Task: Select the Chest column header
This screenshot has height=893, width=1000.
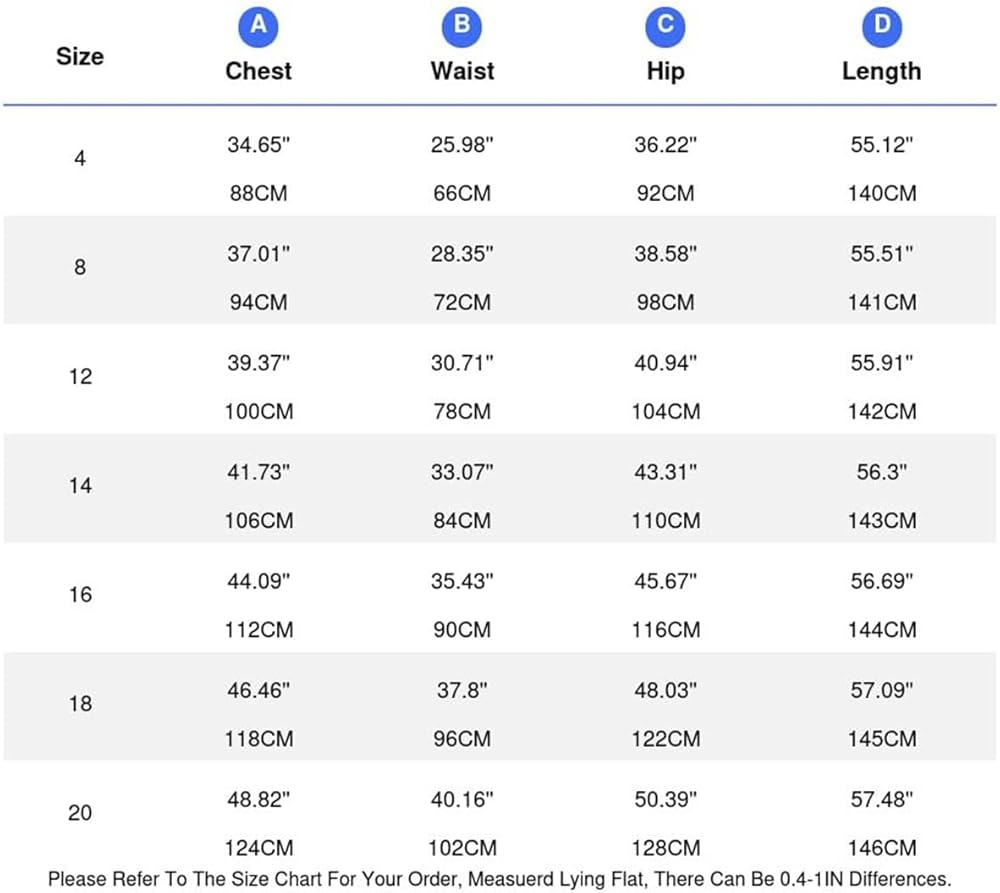Action: point(259,71)
